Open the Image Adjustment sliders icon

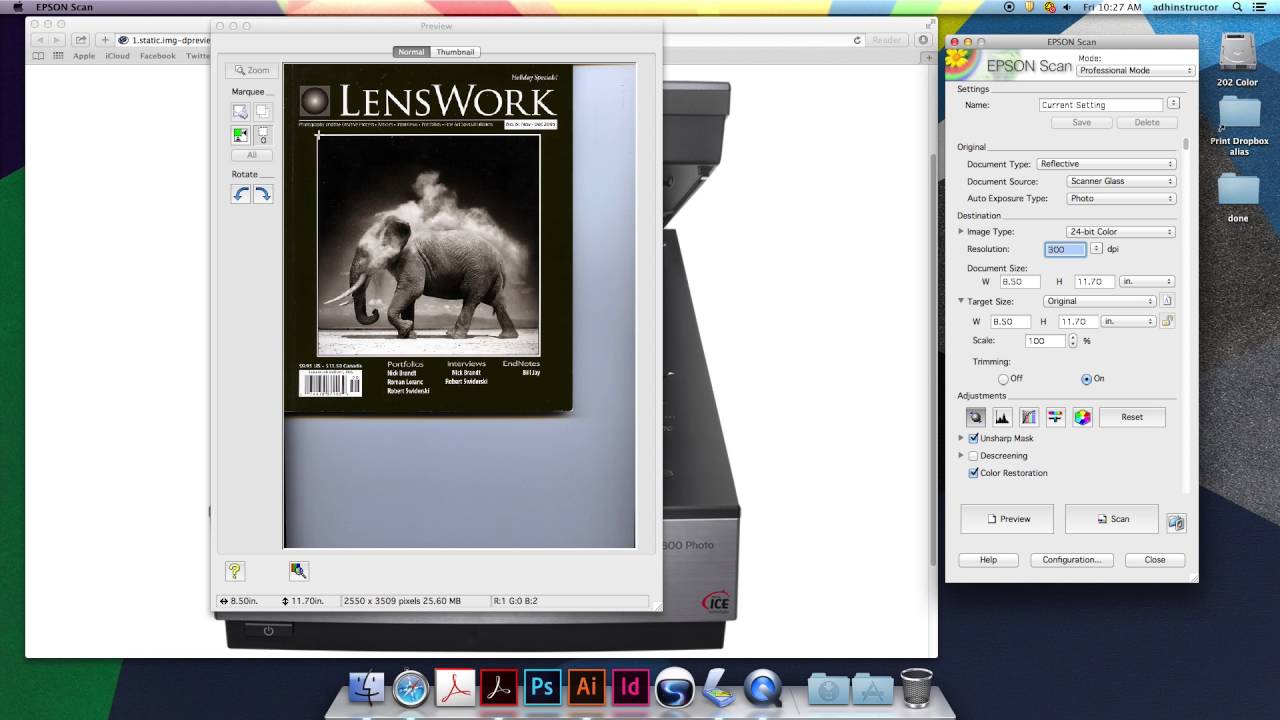(1055, 417)
